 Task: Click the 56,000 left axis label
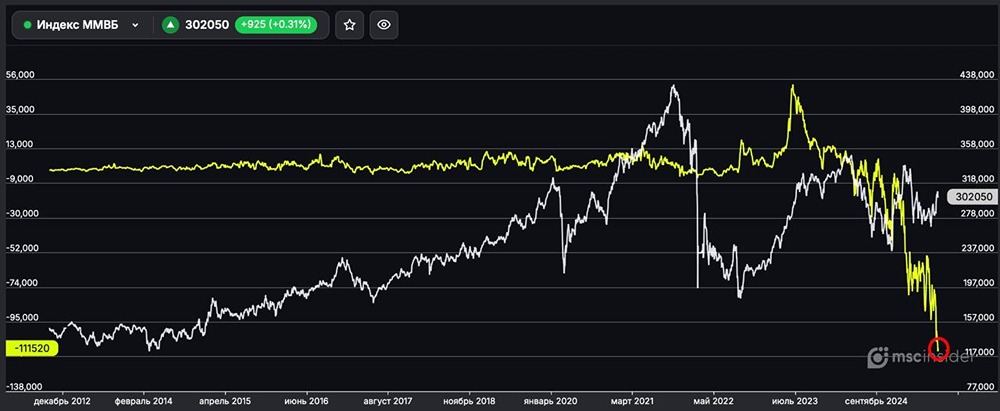22,76
